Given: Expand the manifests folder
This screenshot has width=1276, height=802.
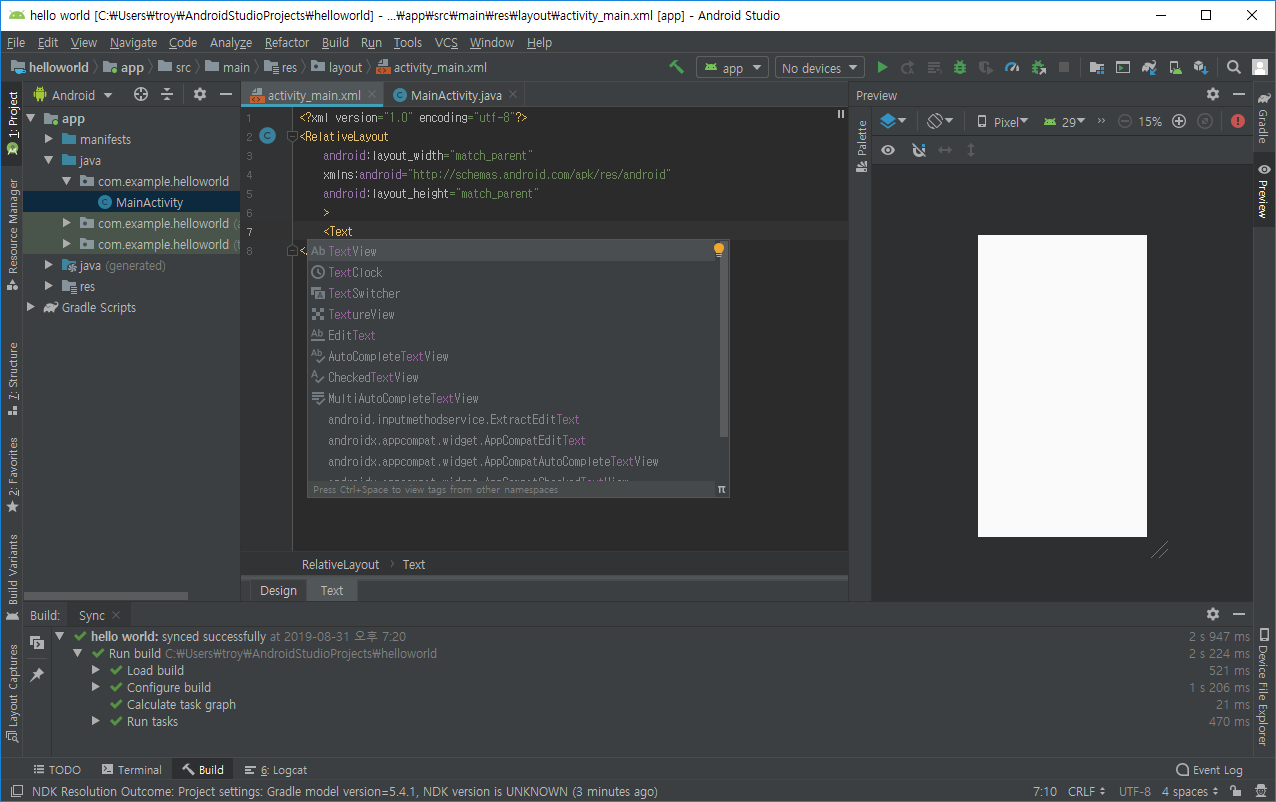Looking at the screenshot, I should (x=49, y=139).
